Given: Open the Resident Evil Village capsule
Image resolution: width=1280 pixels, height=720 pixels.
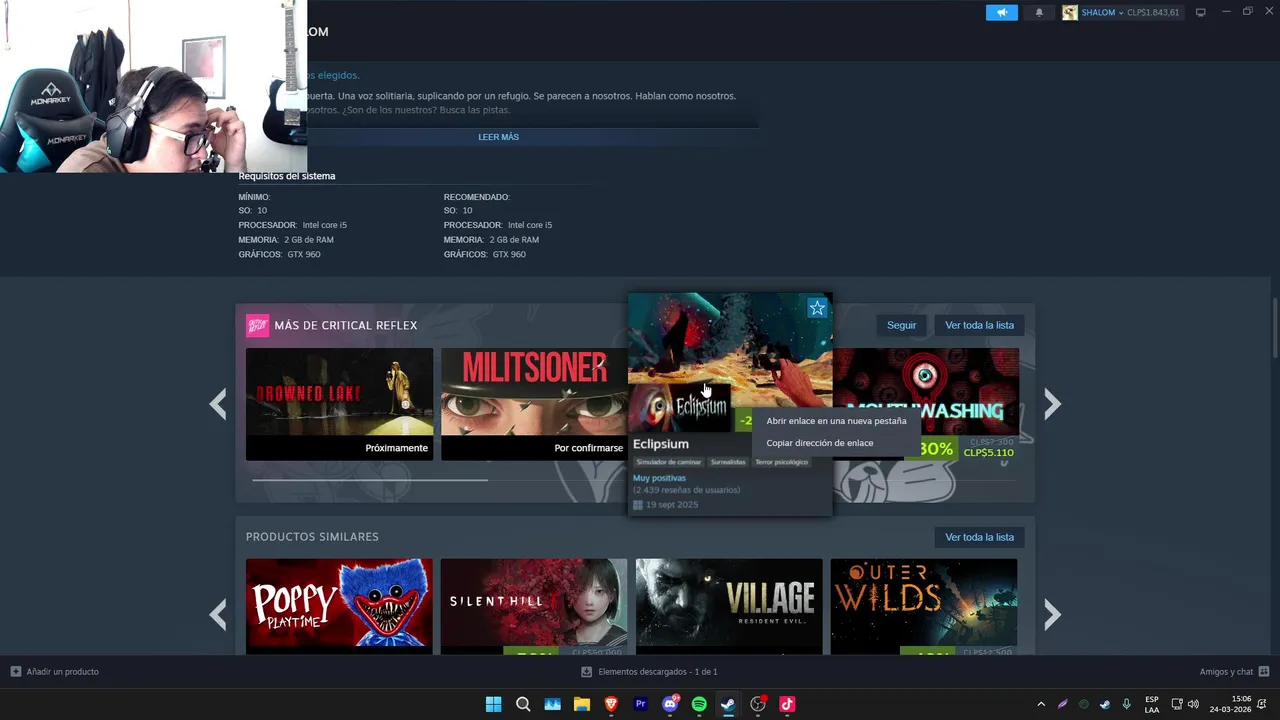Looking at the screenshot, I should [x=729, y=606].
